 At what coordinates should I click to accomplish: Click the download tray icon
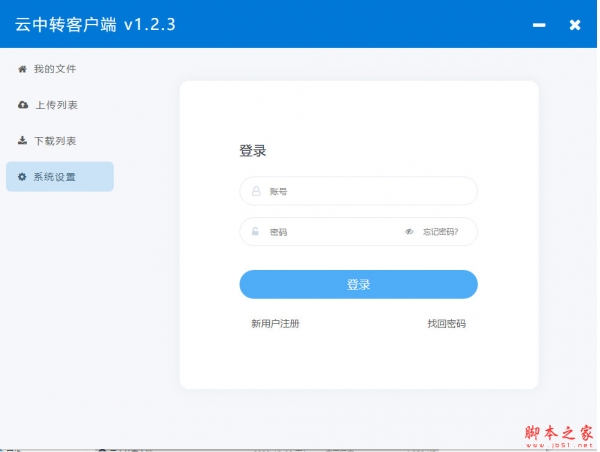pos(23,140)
